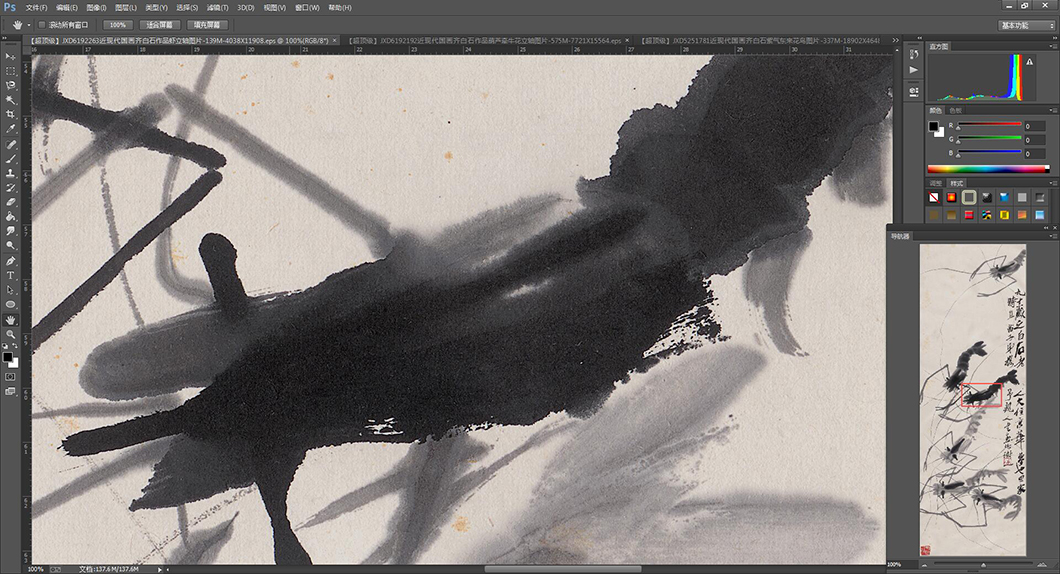Open the Actions panel play icon
This screenshot has height=574, width=1060.
[914, 70]
